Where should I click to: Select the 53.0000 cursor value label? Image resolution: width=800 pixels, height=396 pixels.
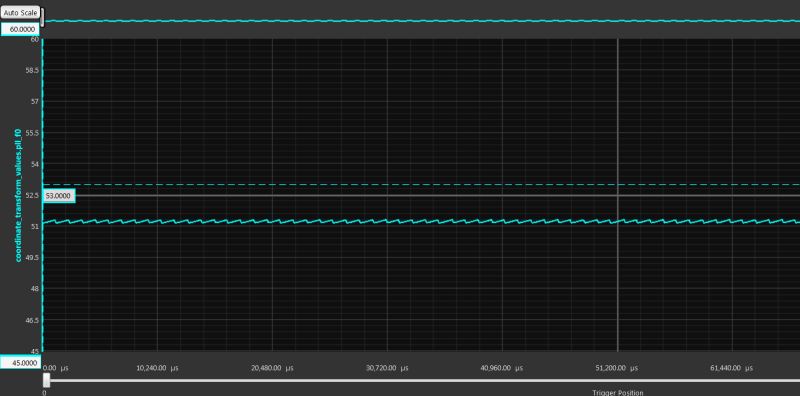[60, 195]
